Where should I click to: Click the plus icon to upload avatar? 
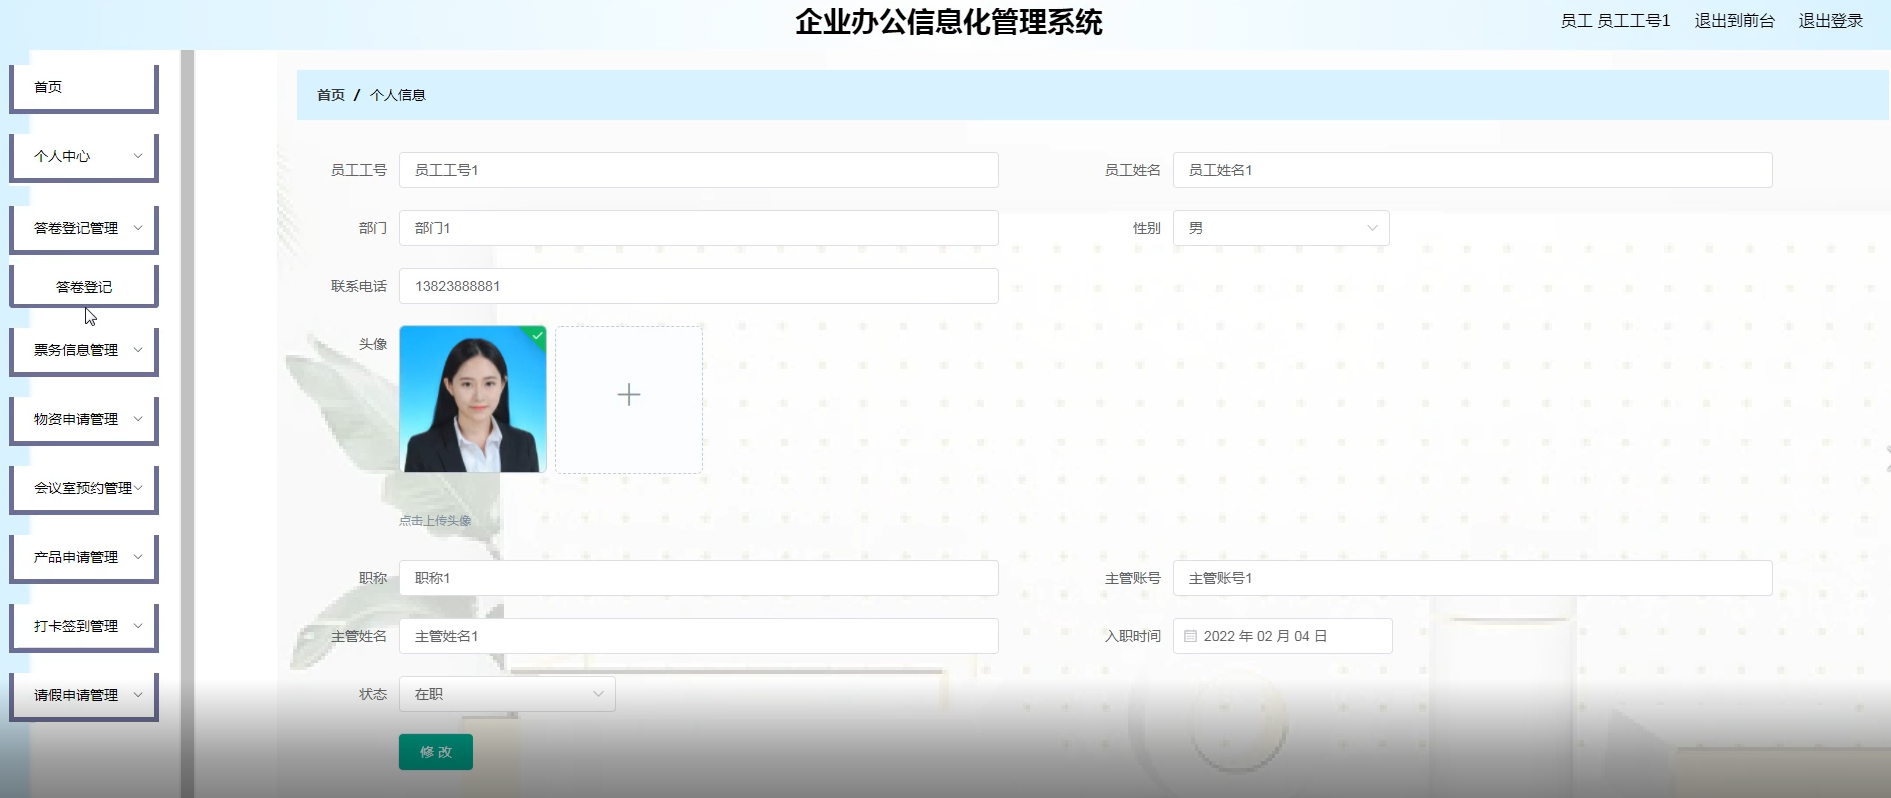629,395
